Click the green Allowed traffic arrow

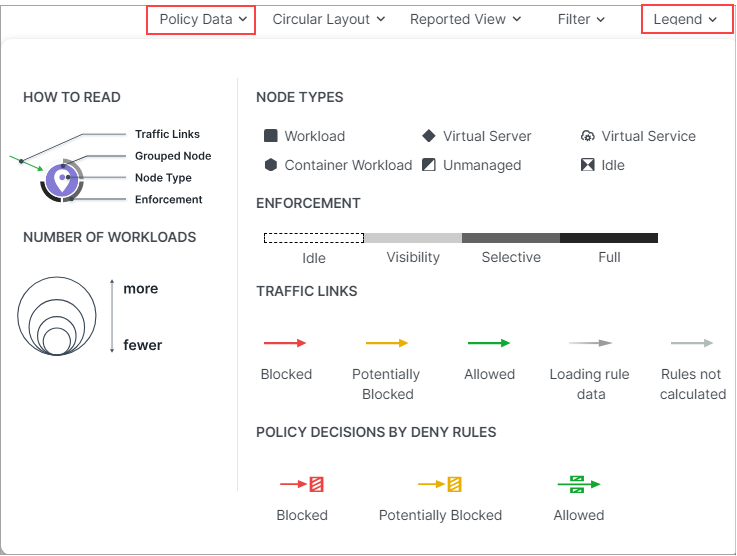point(489,343)
